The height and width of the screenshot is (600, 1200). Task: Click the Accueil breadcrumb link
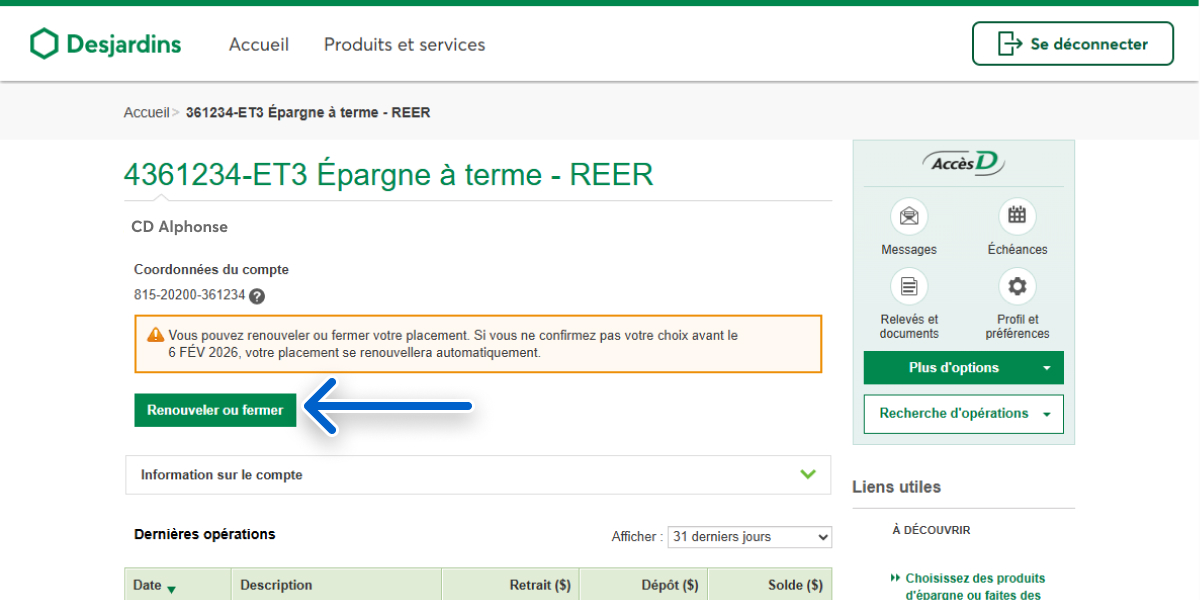click(146, 113)
